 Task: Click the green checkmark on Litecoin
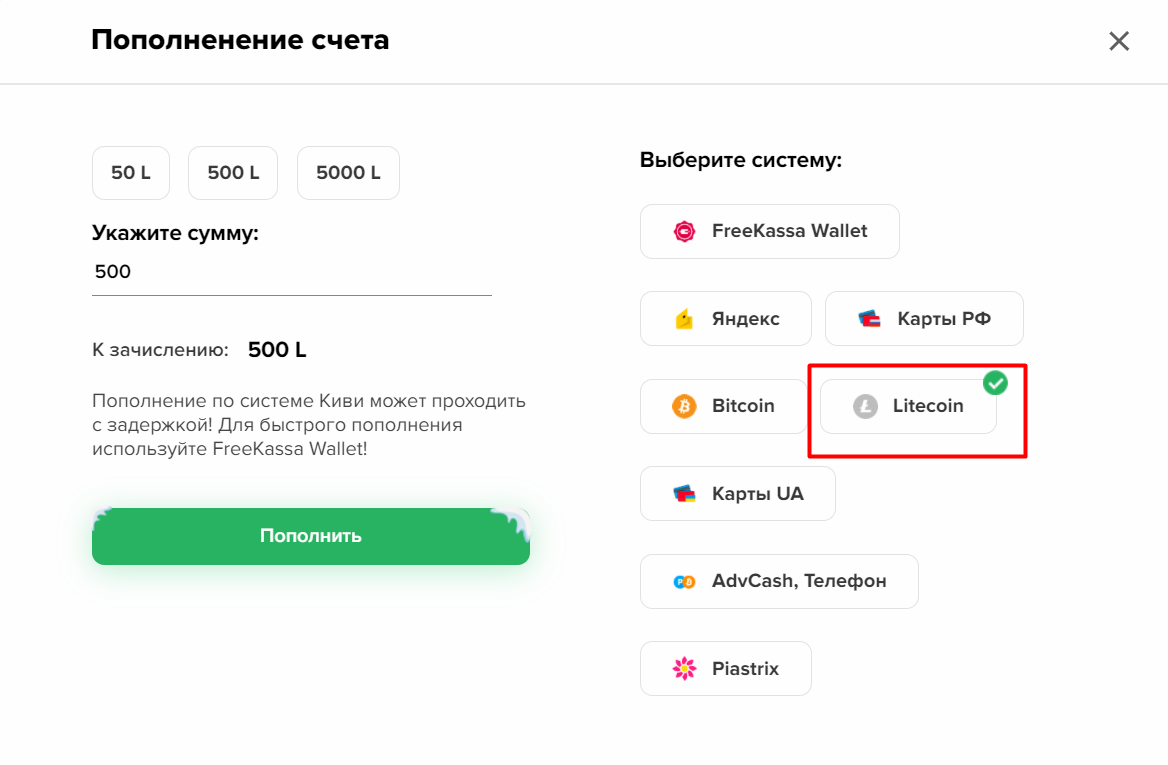click(995, 383)
